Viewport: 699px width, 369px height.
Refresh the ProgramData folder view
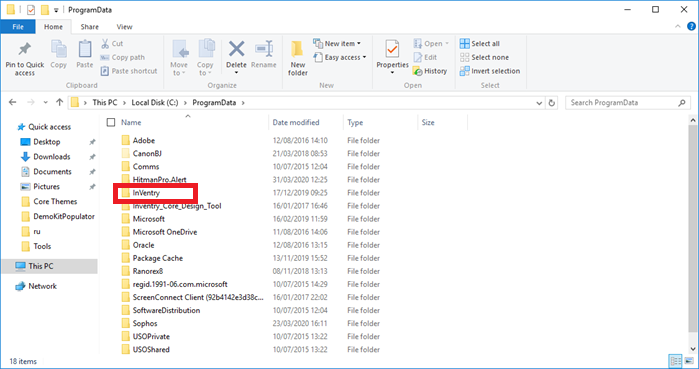(551, 103)
